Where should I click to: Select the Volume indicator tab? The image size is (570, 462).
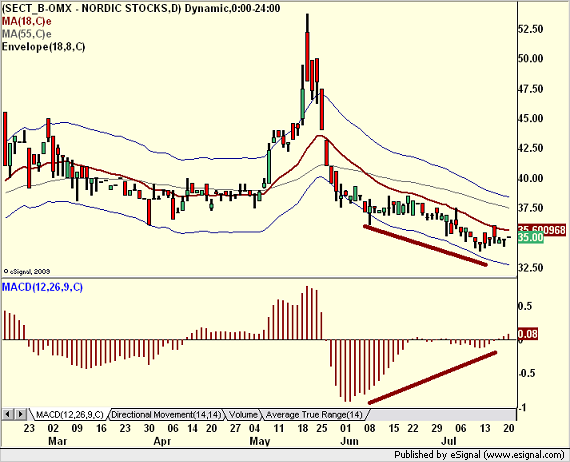pyautogui.click(x=243, y=414)
